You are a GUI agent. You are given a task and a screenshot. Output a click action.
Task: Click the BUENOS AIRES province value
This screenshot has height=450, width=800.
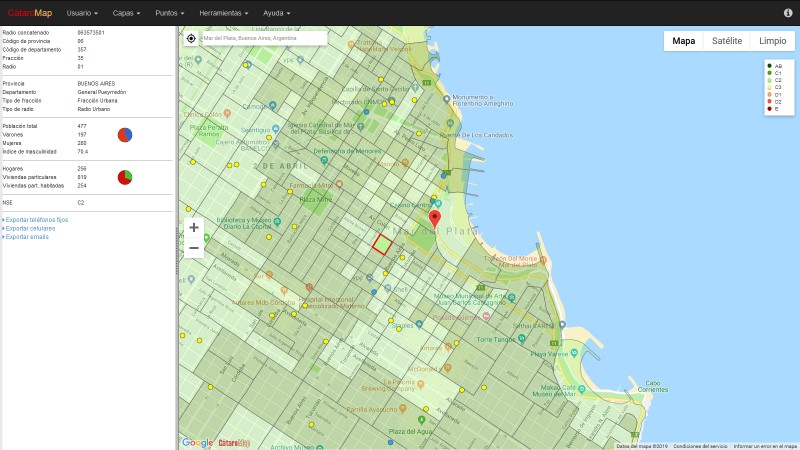click(x=96, y=84)
